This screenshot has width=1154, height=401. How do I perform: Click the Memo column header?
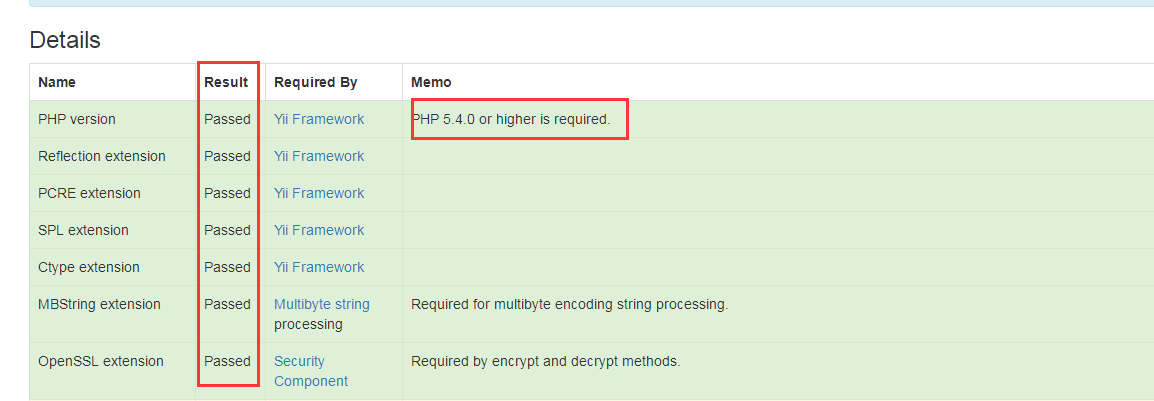click(x=431, y=82)
